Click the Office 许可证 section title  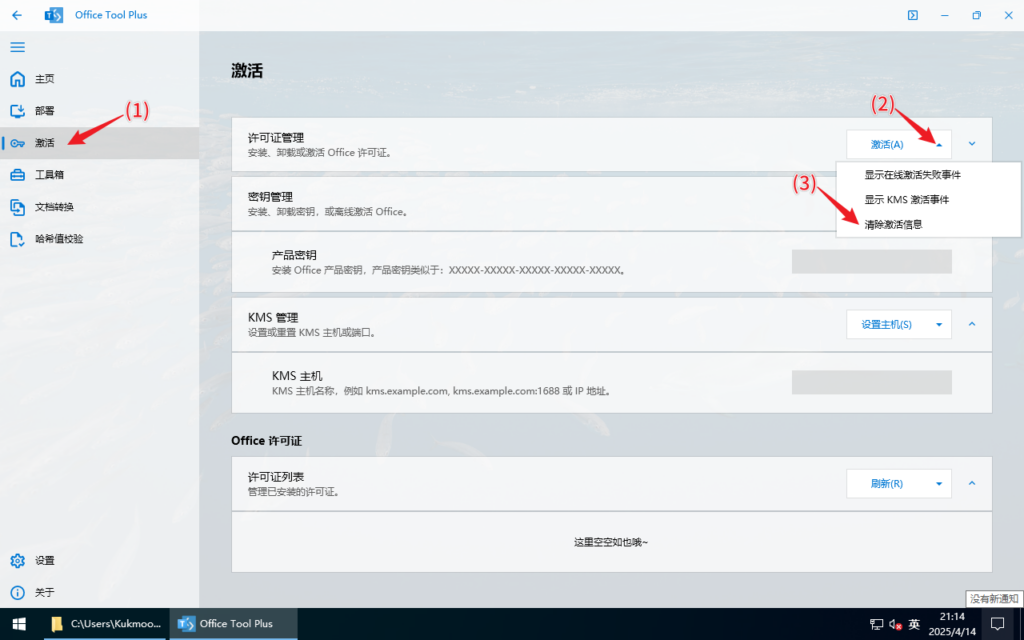[266, 441]
